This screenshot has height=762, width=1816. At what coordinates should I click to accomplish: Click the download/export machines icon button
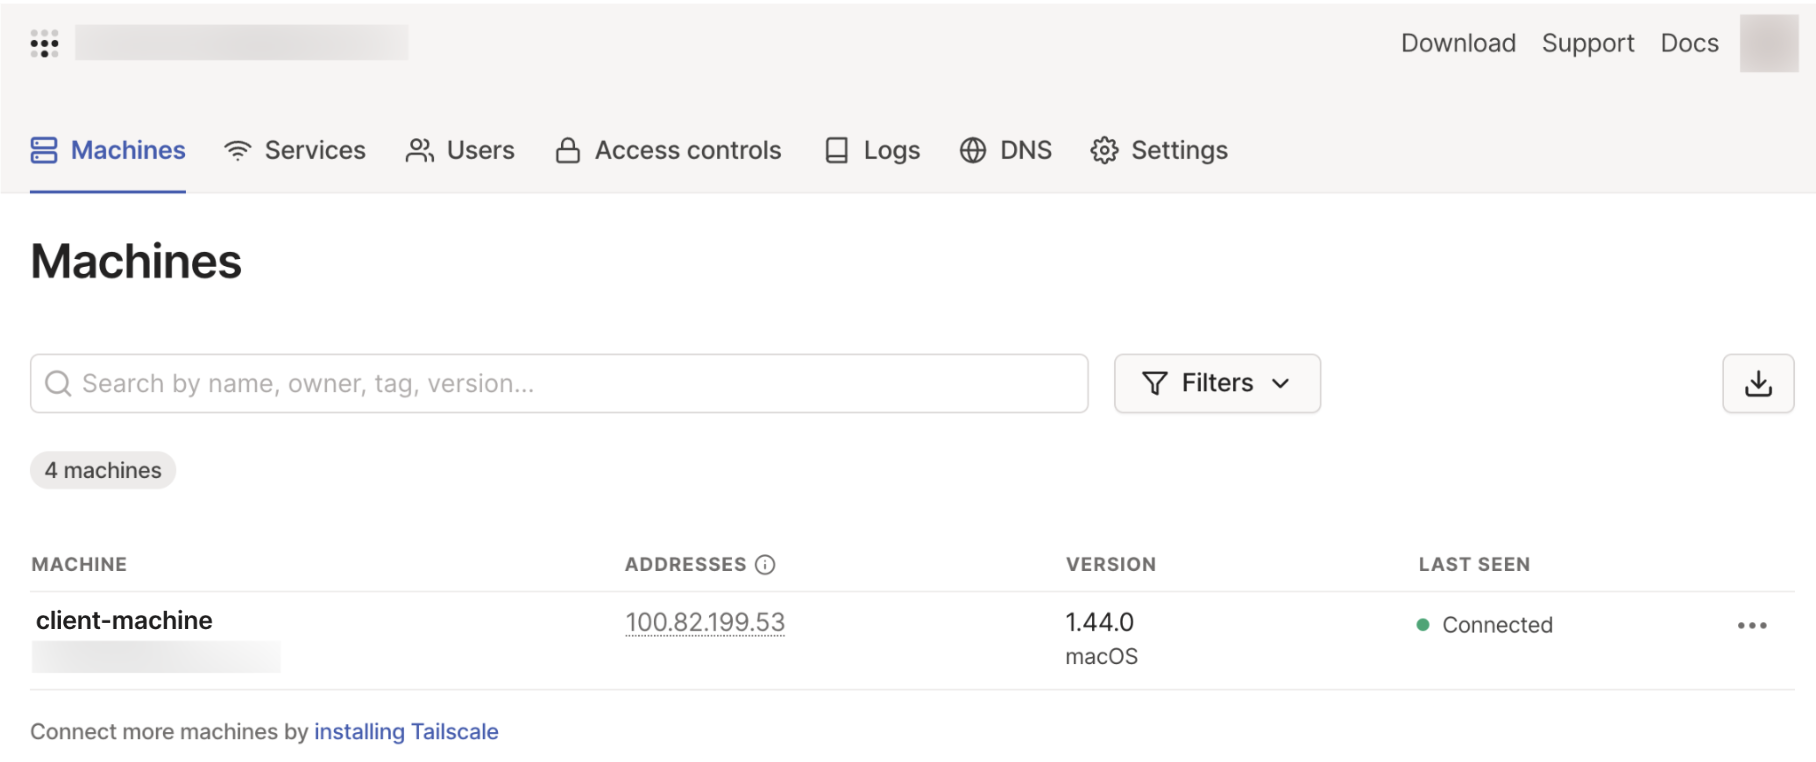[x=1757, y=383]
